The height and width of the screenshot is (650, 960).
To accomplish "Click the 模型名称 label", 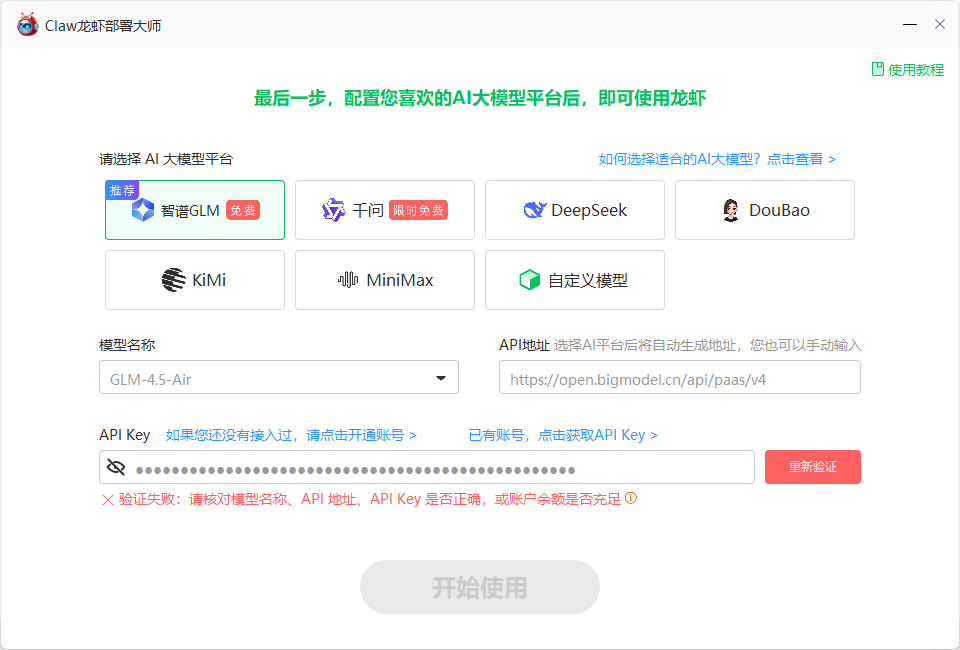I will tap(127, 345).
